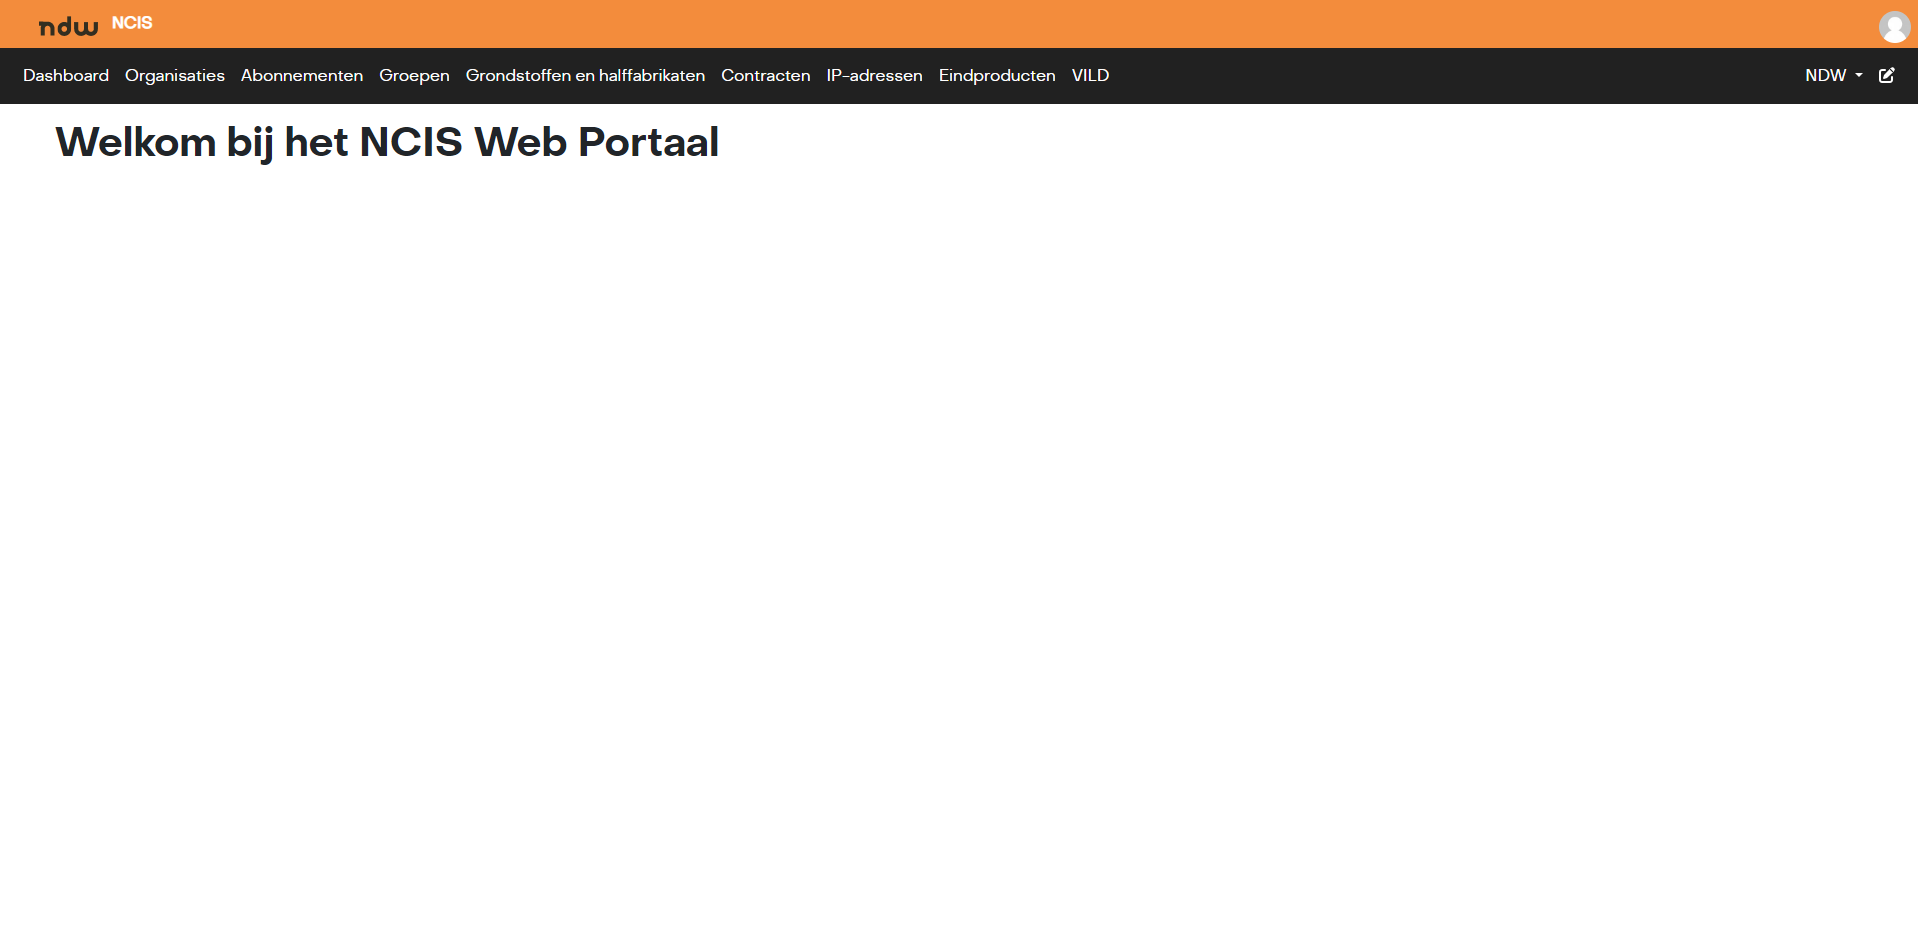Viewport: 1918px width, 936px height.
Task: Expand the NDW organisation dropdown
Action: click(x=1834, y=75)
